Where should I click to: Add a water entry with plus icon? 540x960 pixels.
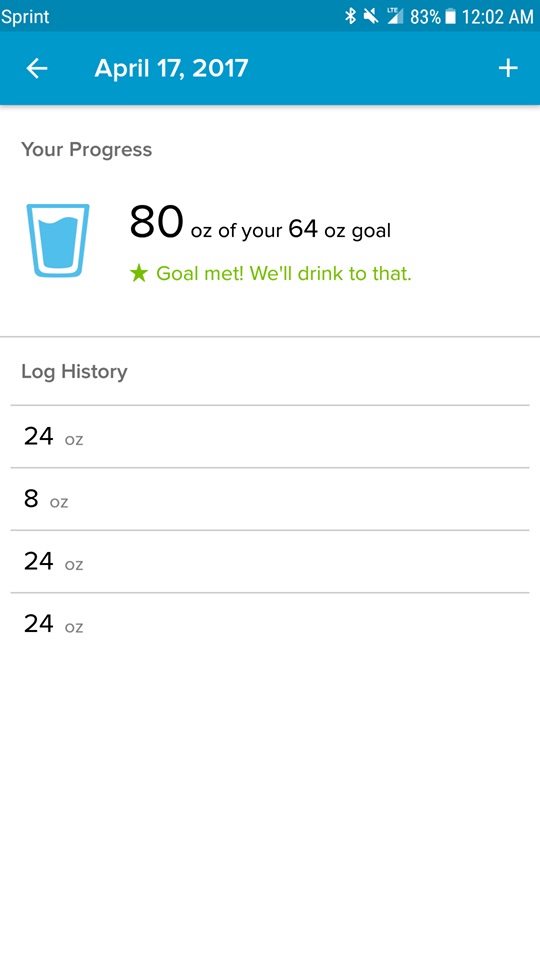pos(508,69)
